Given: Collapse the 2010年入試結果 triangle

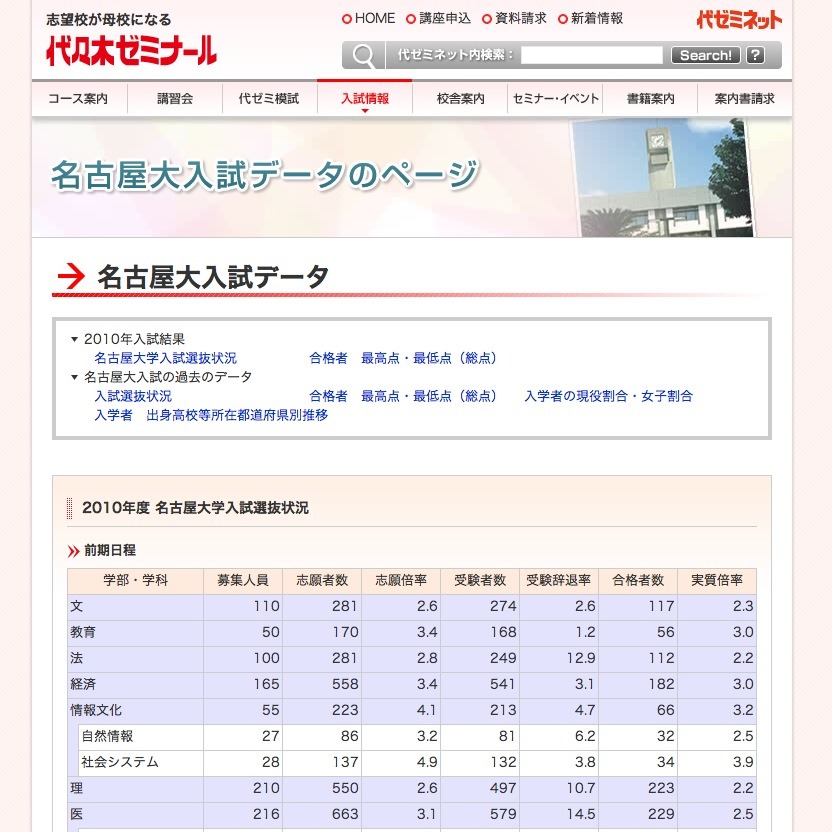Looking at the screenshot, I should 74,339.
